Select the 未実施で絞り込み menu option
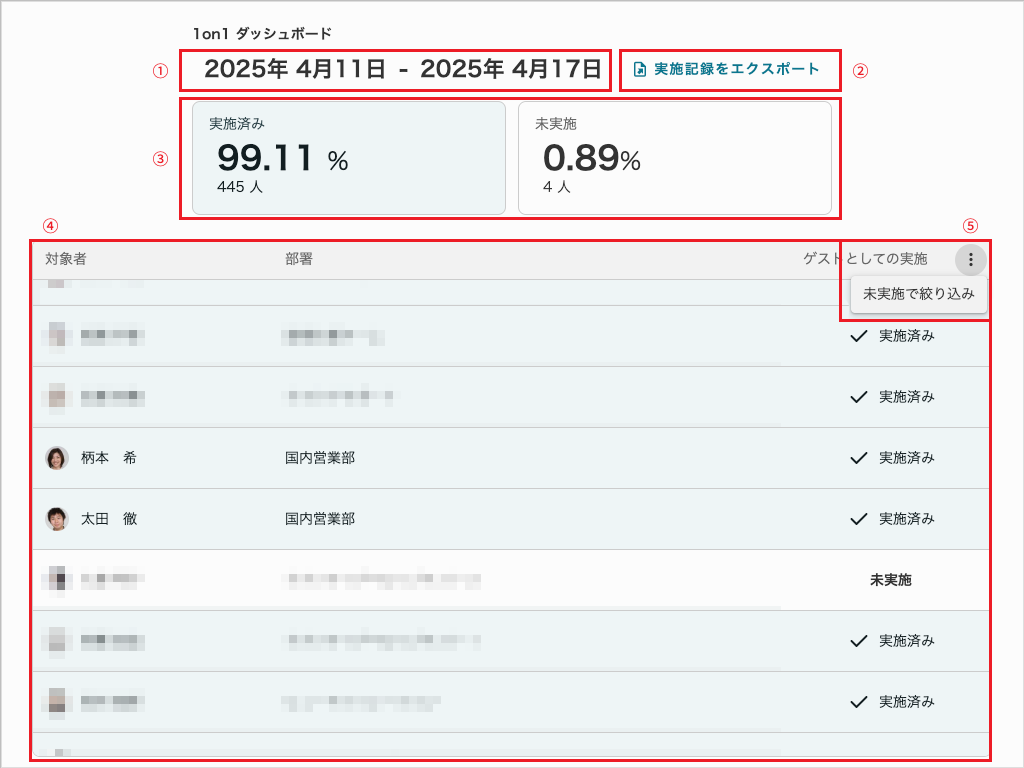This screenshot has width=1024, height=768. (918, 294)
